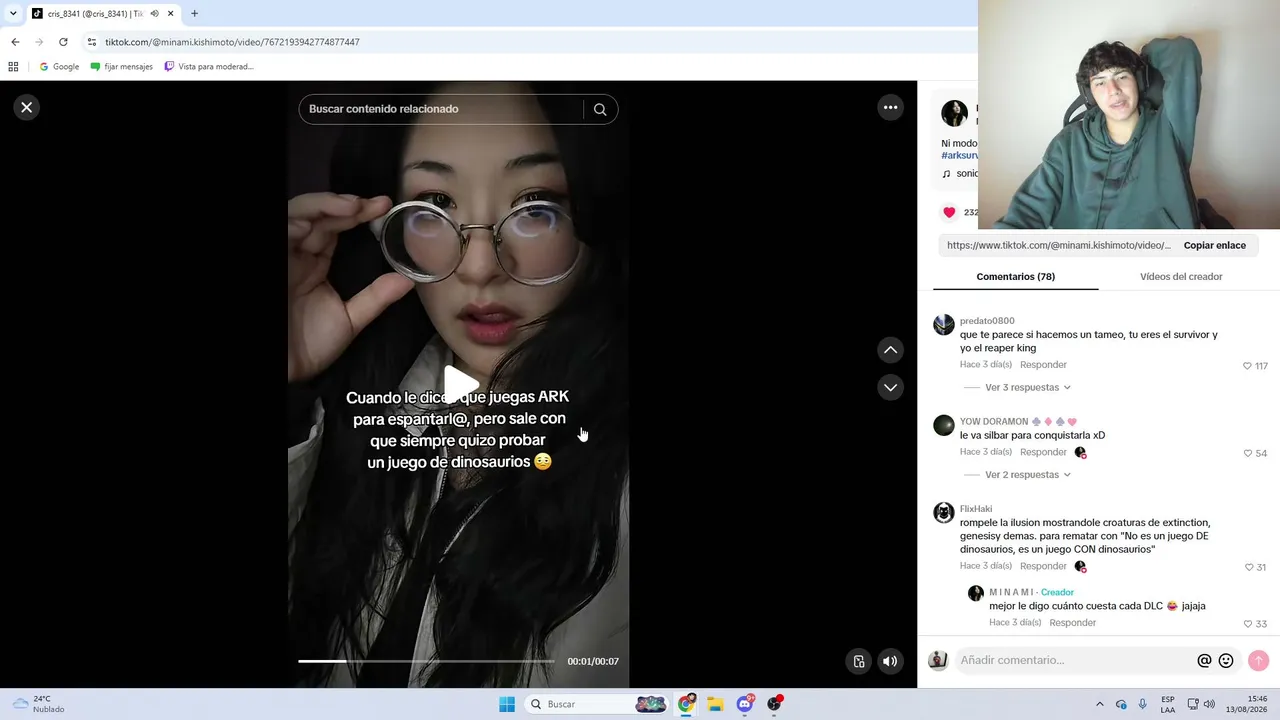This screenshot has height=720, width=1280.
Task: Open the Google bookmark
Action: 59,67
